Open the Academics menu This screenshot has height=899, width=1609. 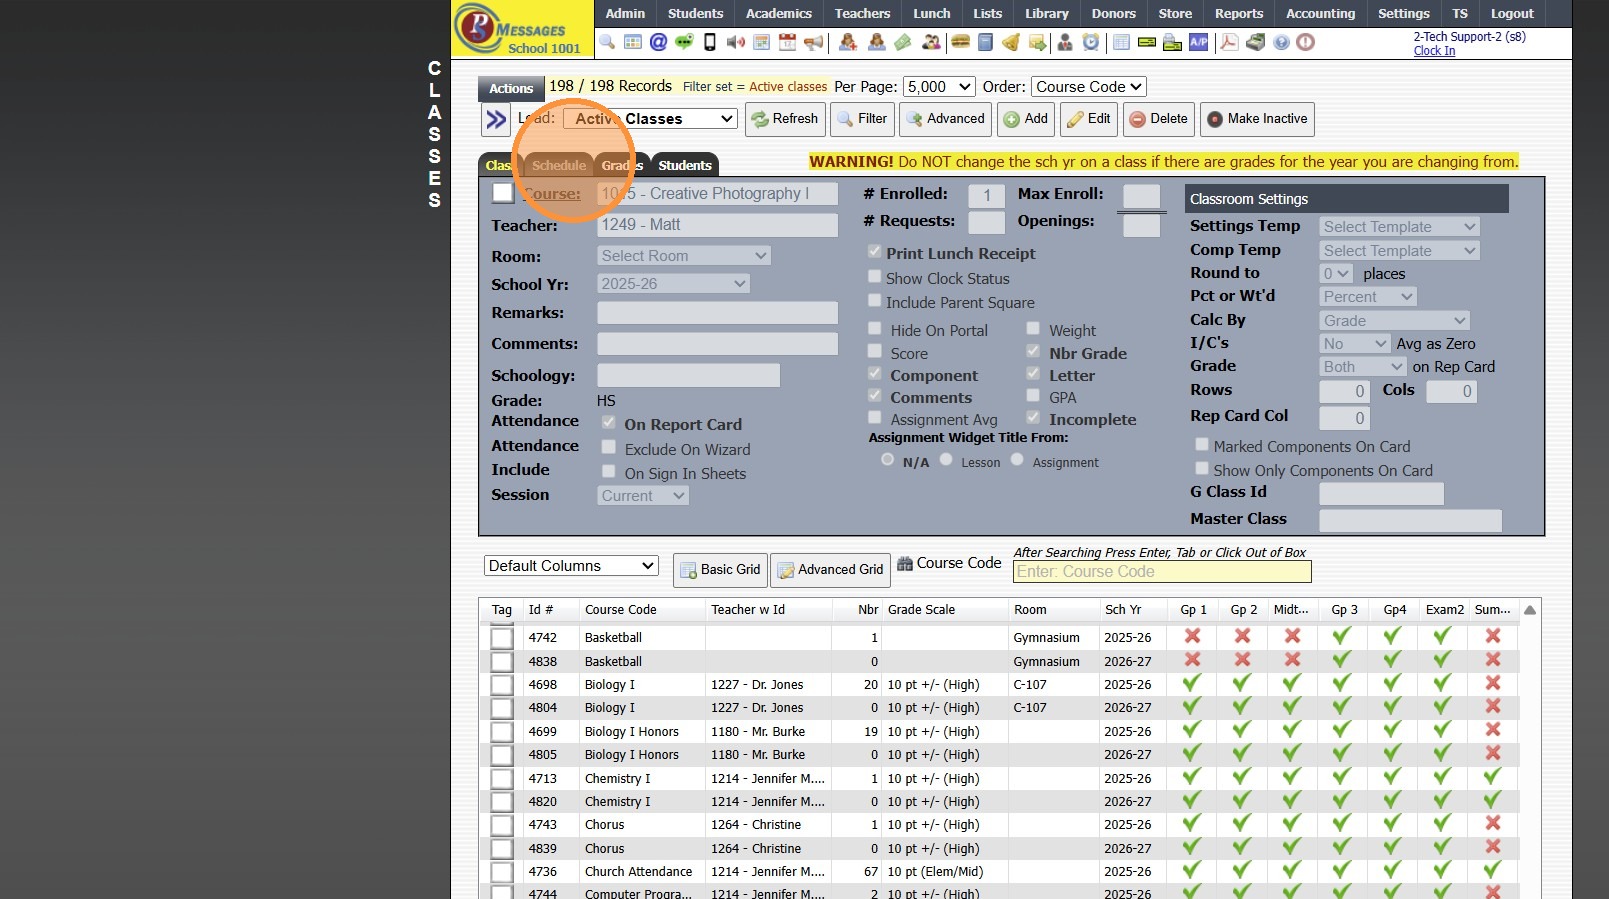[x=778, y=13]
